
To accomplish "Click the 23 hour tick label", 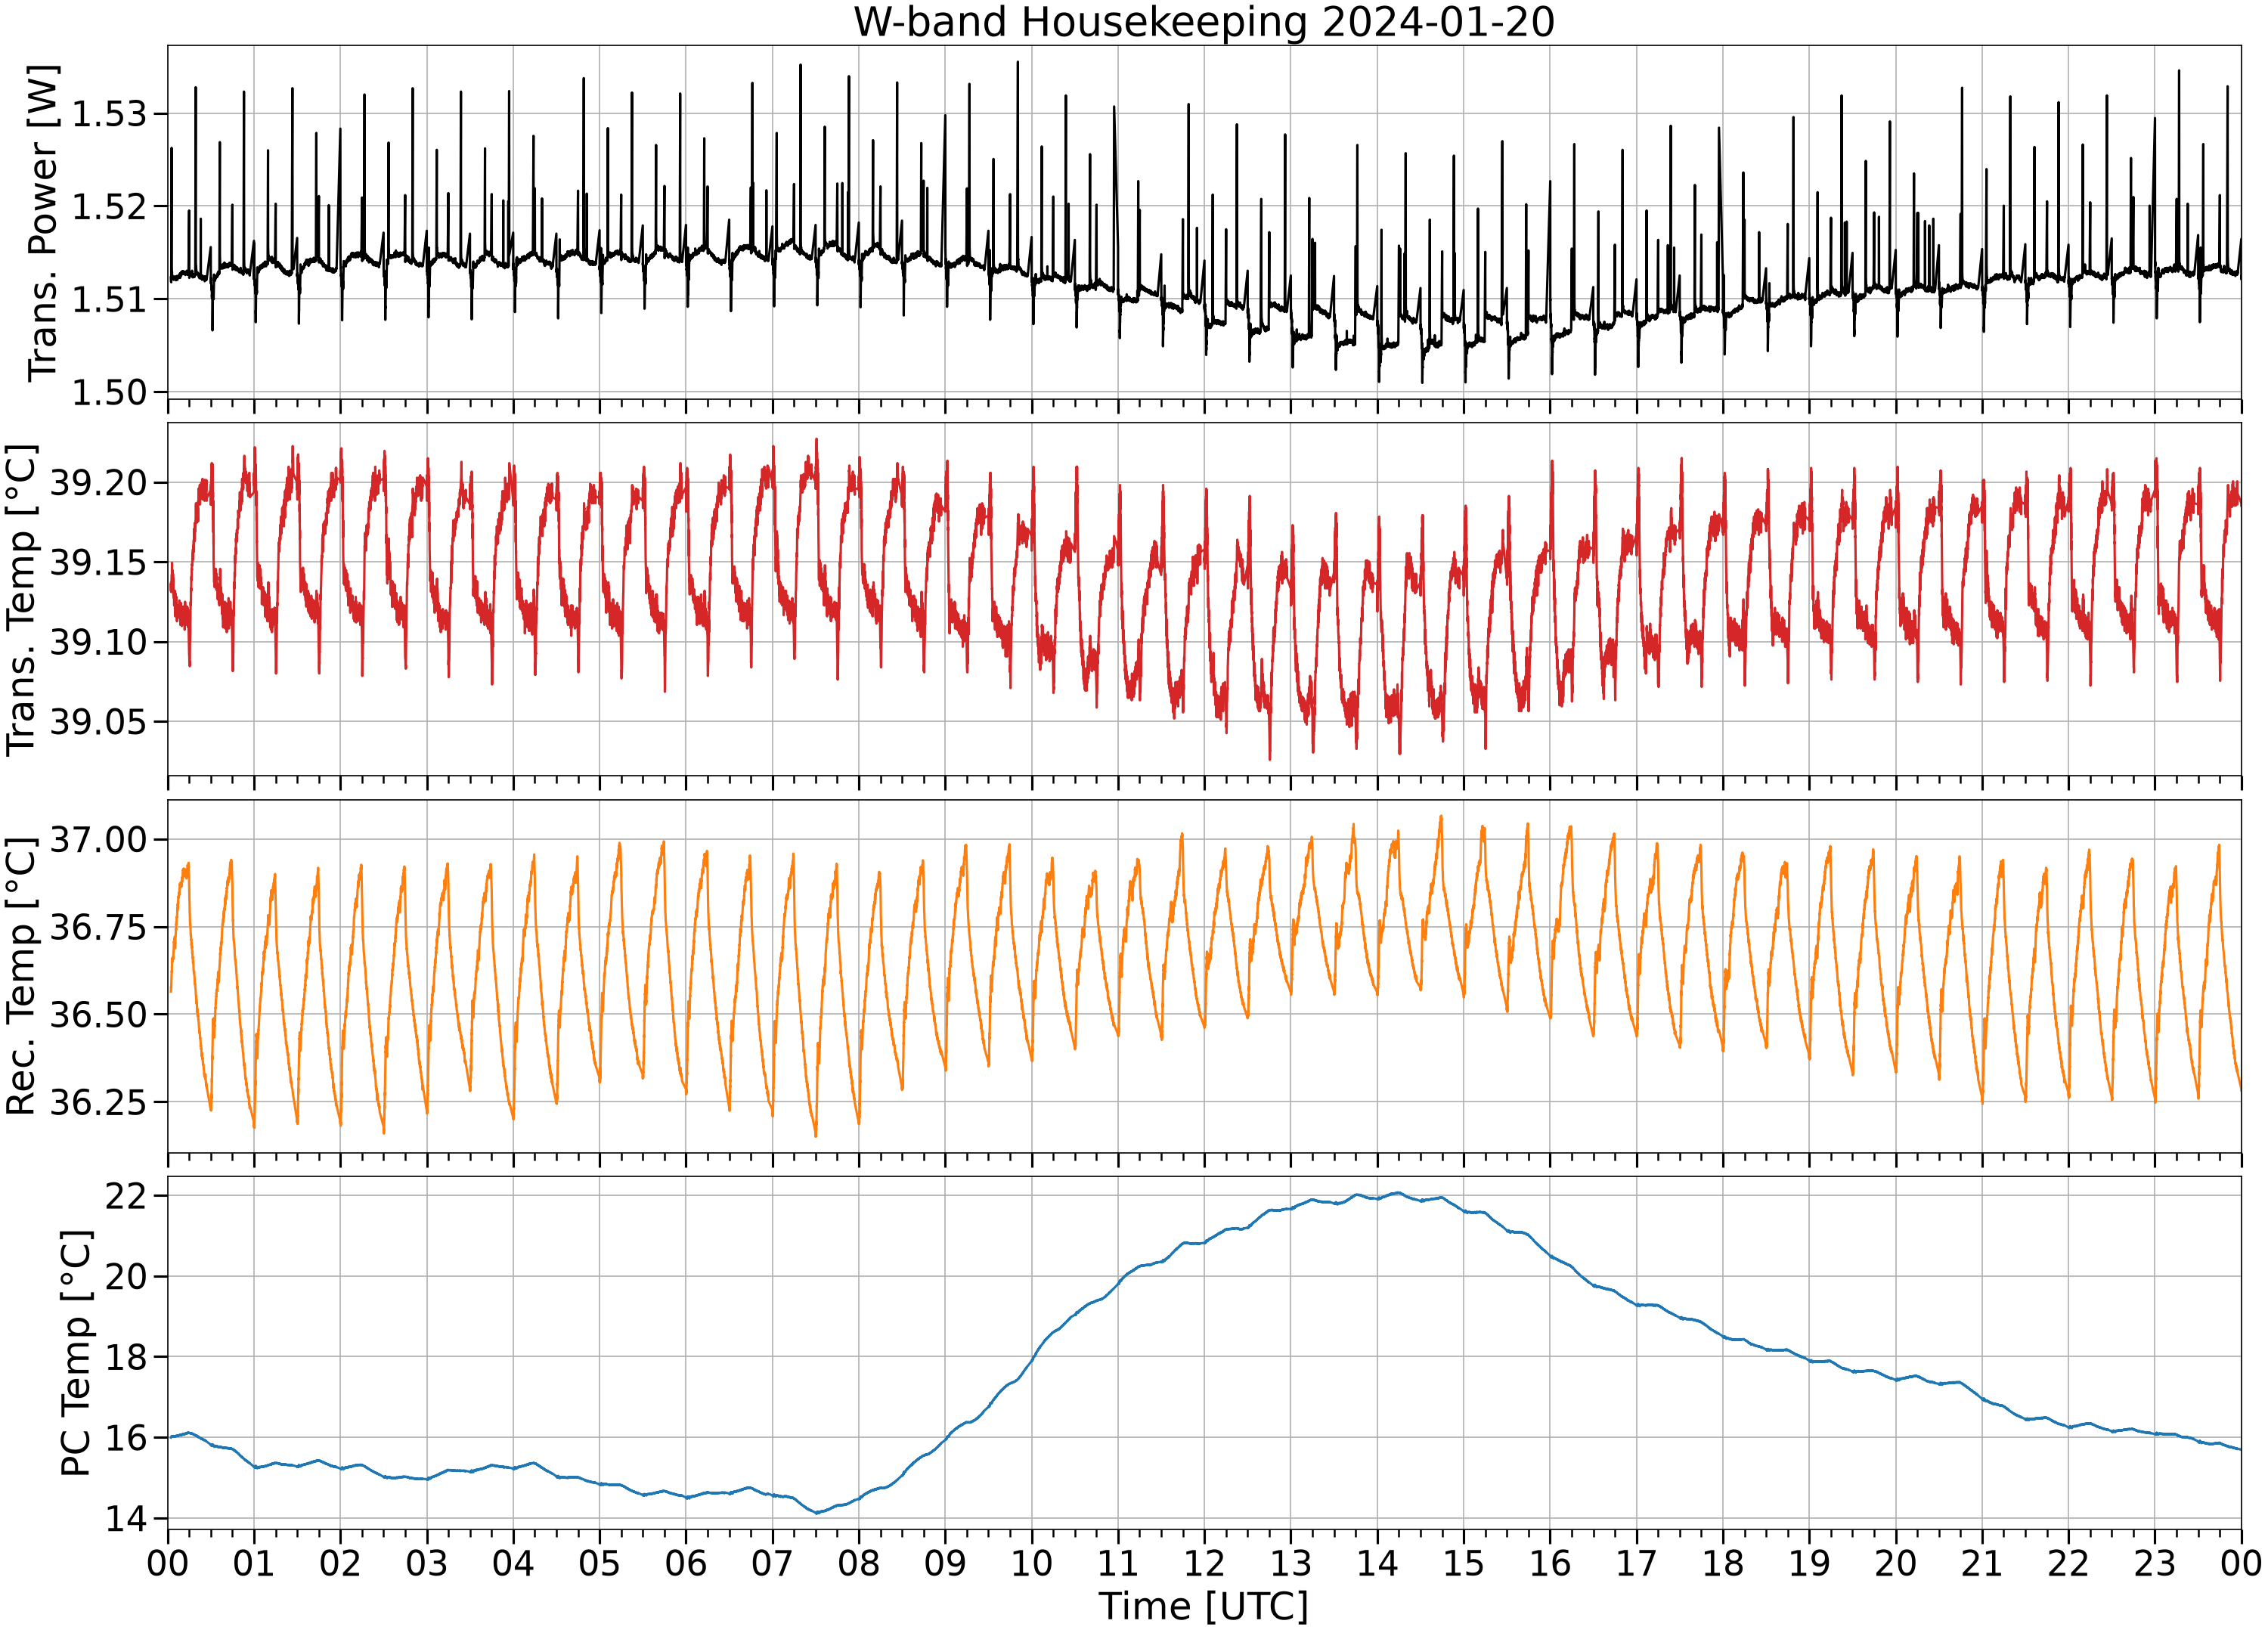I will coord(2155,1563).
